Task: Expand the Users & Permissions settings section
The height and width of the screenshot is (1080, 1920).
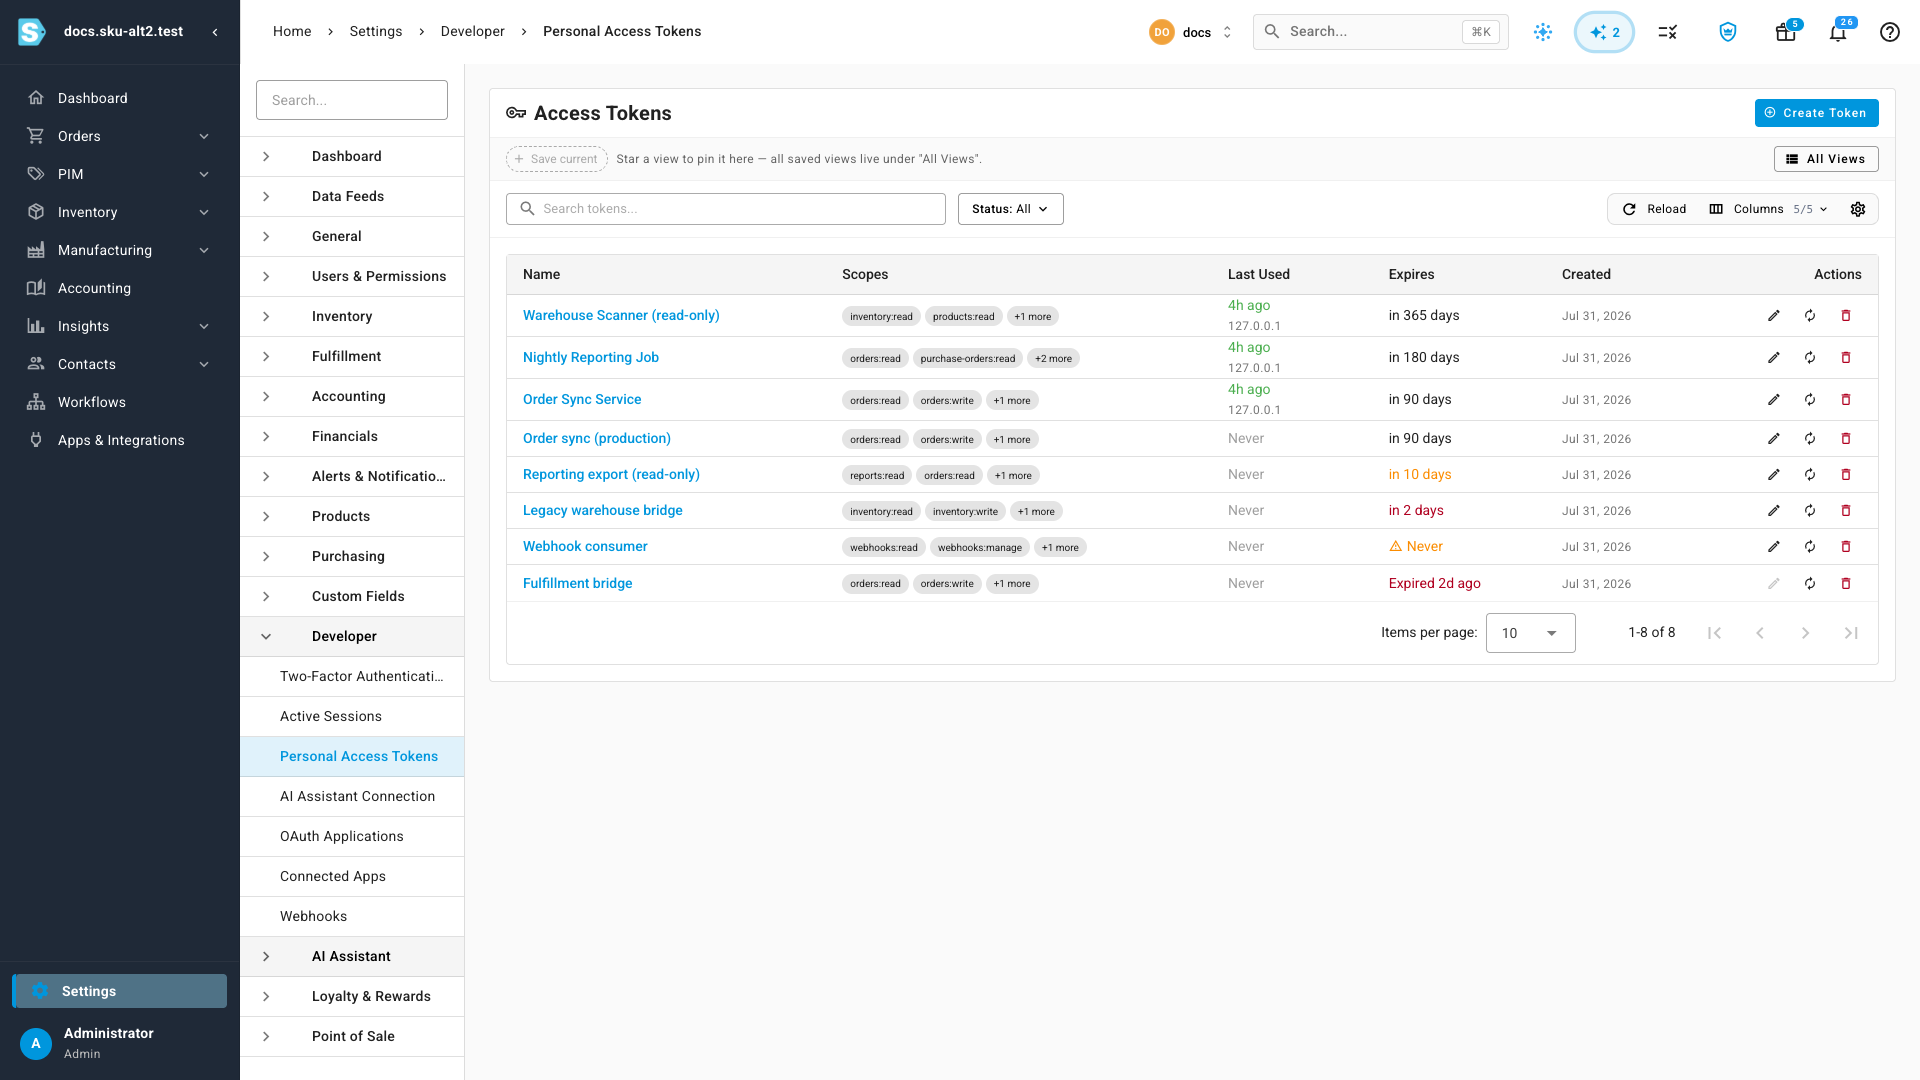Action: [352, 276]
